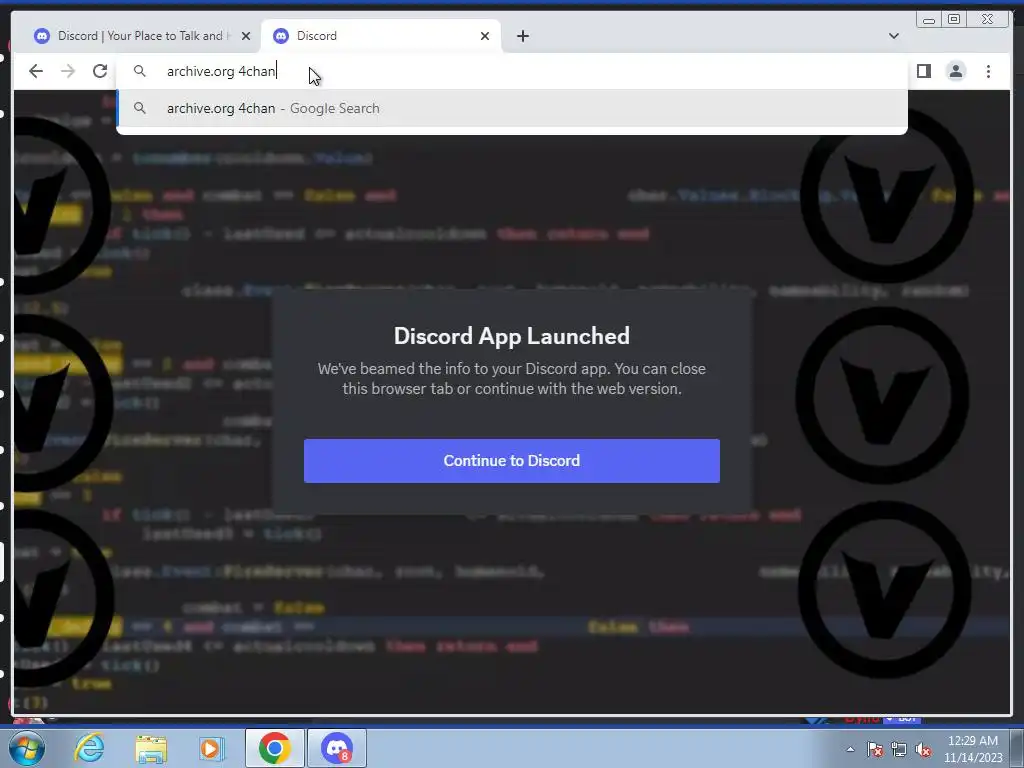Click the 'We've beamed the info' message text
The height and width of the screenshot is (768, 1024).
click(511, 379)
